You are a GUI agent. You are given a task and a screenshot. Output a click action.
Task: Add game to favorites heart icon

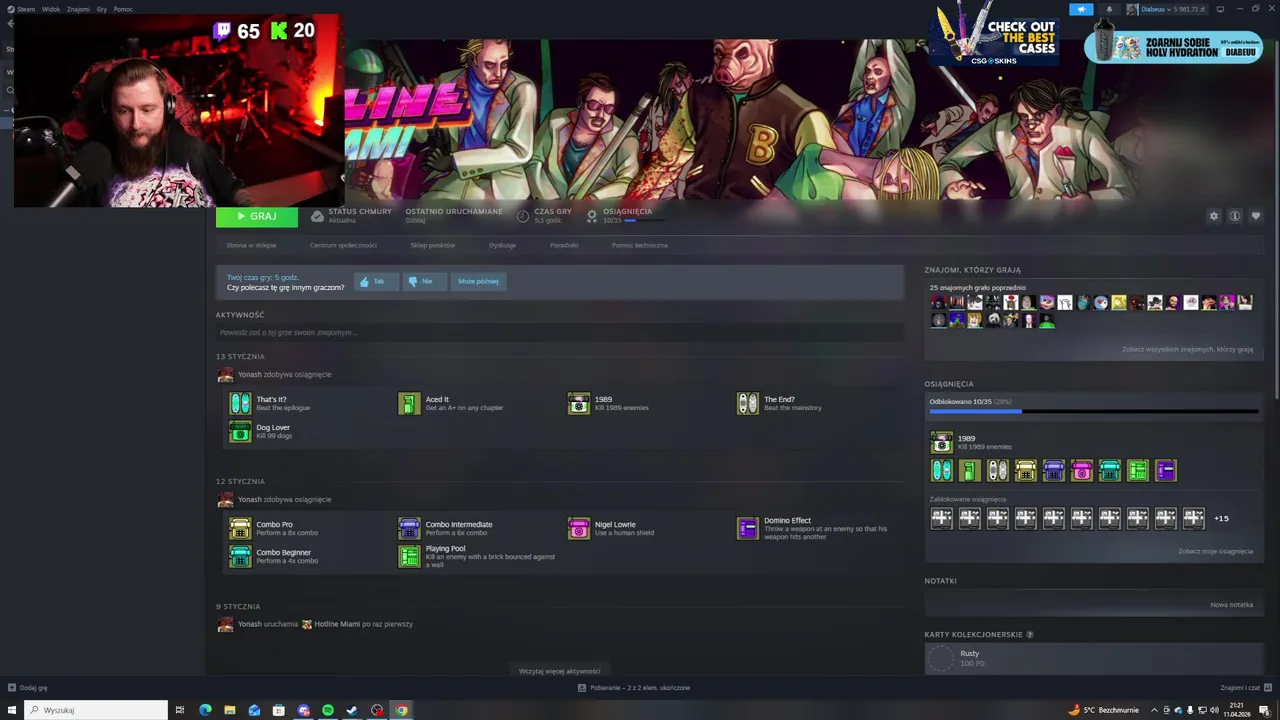click(1256, 216)
